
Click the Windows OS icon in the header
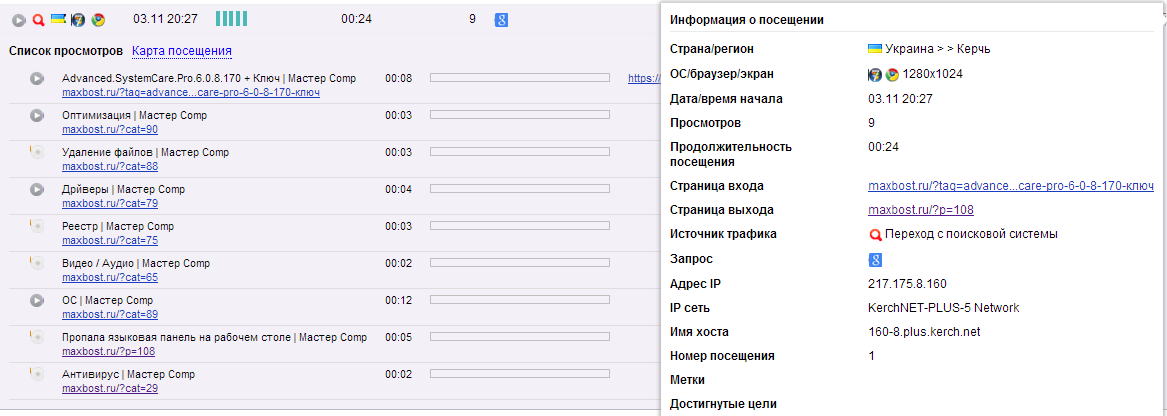pyautogui.click(x=77, y=20)
